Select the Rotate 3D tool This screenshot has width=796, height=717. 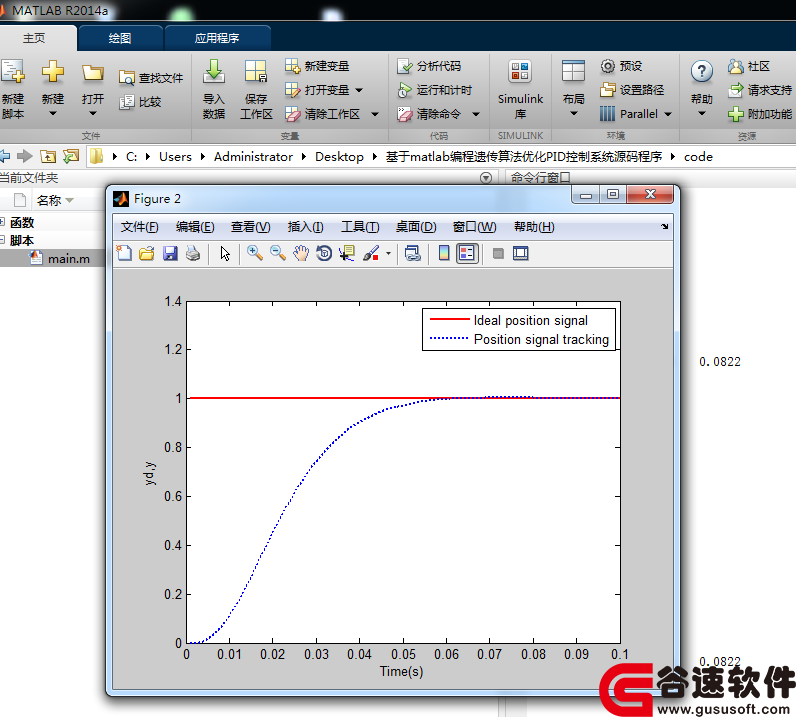point(324,253)
